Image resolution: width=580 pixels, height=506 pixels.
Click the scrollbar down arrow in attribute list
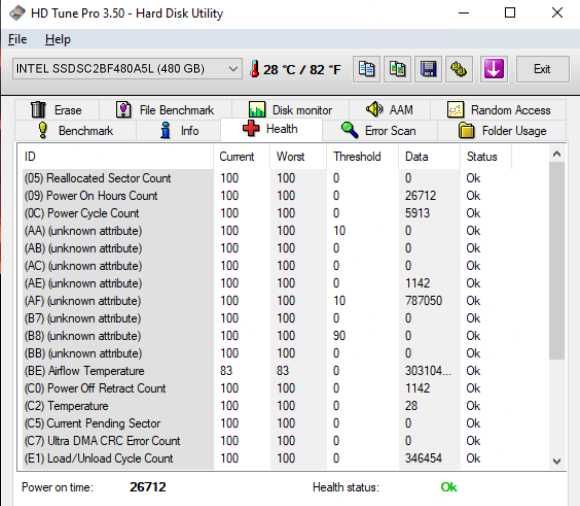[x=556, y=461]
